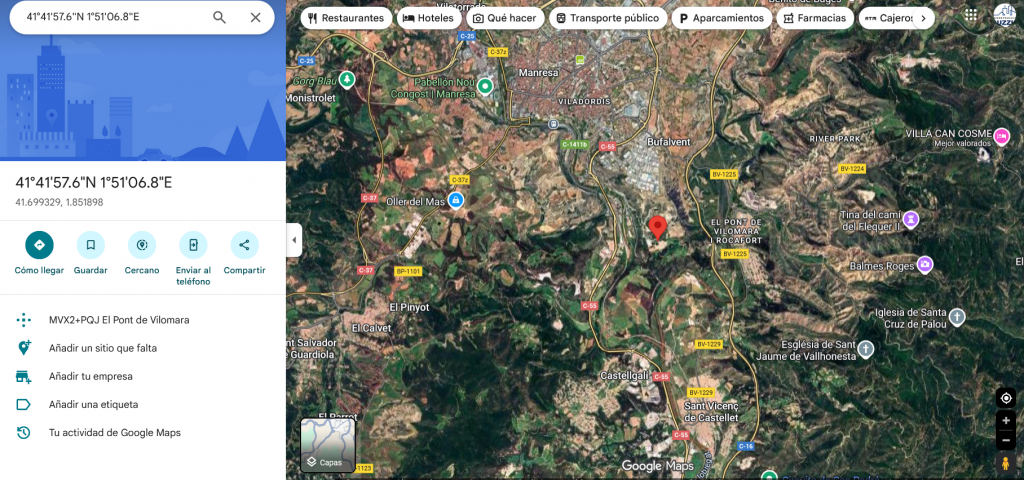Click the search magnifier icon
Screen dimensions: 1024x480
click(220, 17)
